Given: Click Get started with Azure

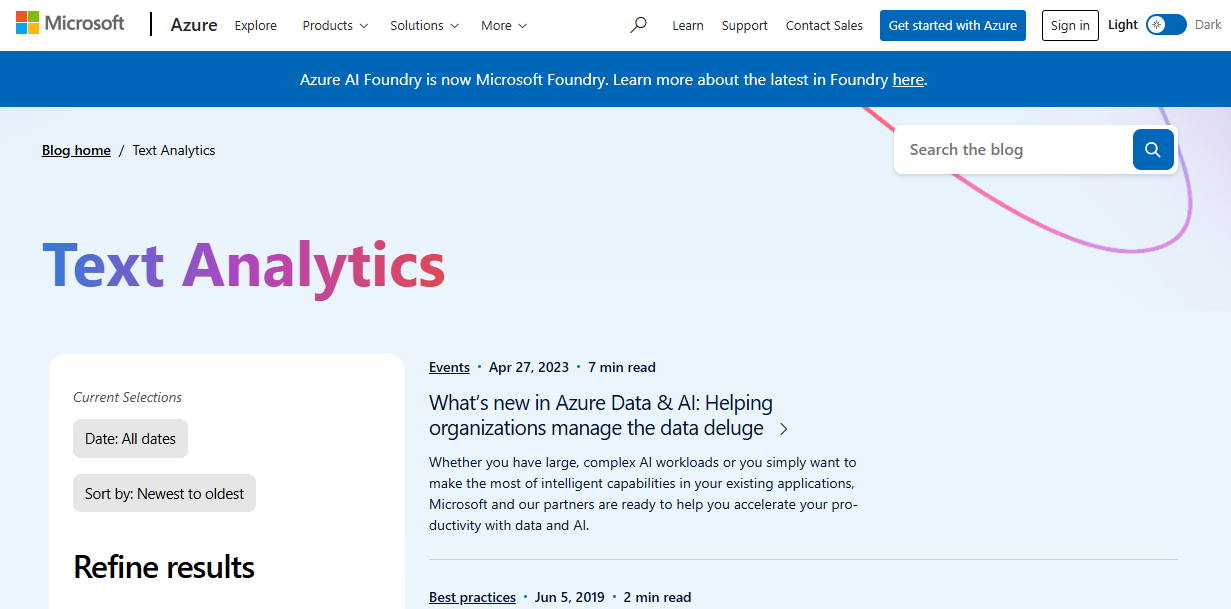Looking at the screenshot, I should [952, 25].
